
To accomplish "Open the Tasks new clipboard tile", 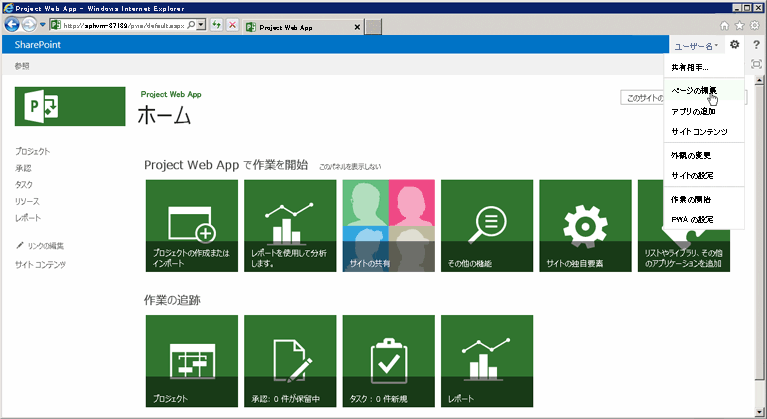I will 388,361.
